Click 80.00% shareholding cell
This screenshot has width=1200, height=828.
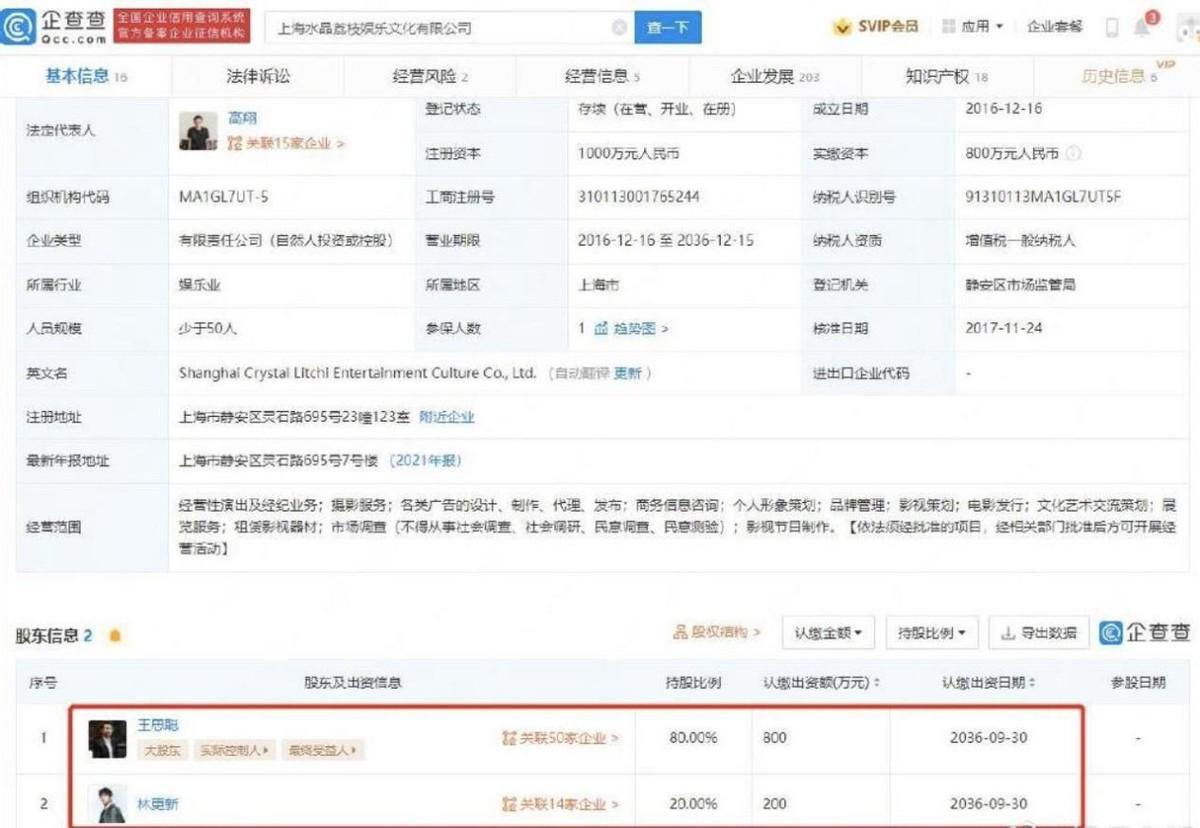point(692,738)
